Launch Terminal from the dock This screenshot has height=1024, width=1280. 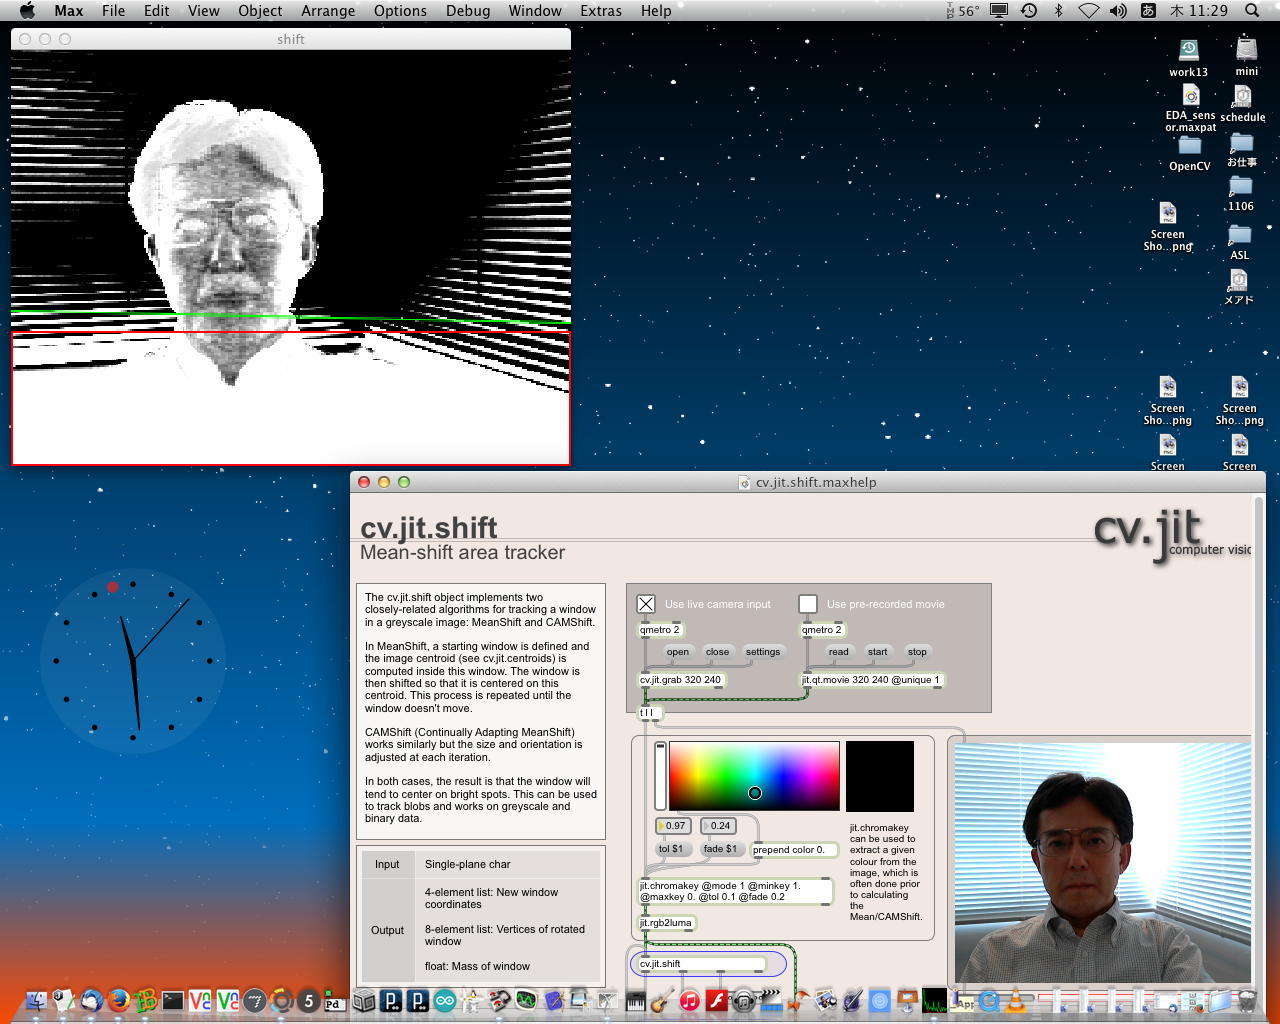point(173,1000)
